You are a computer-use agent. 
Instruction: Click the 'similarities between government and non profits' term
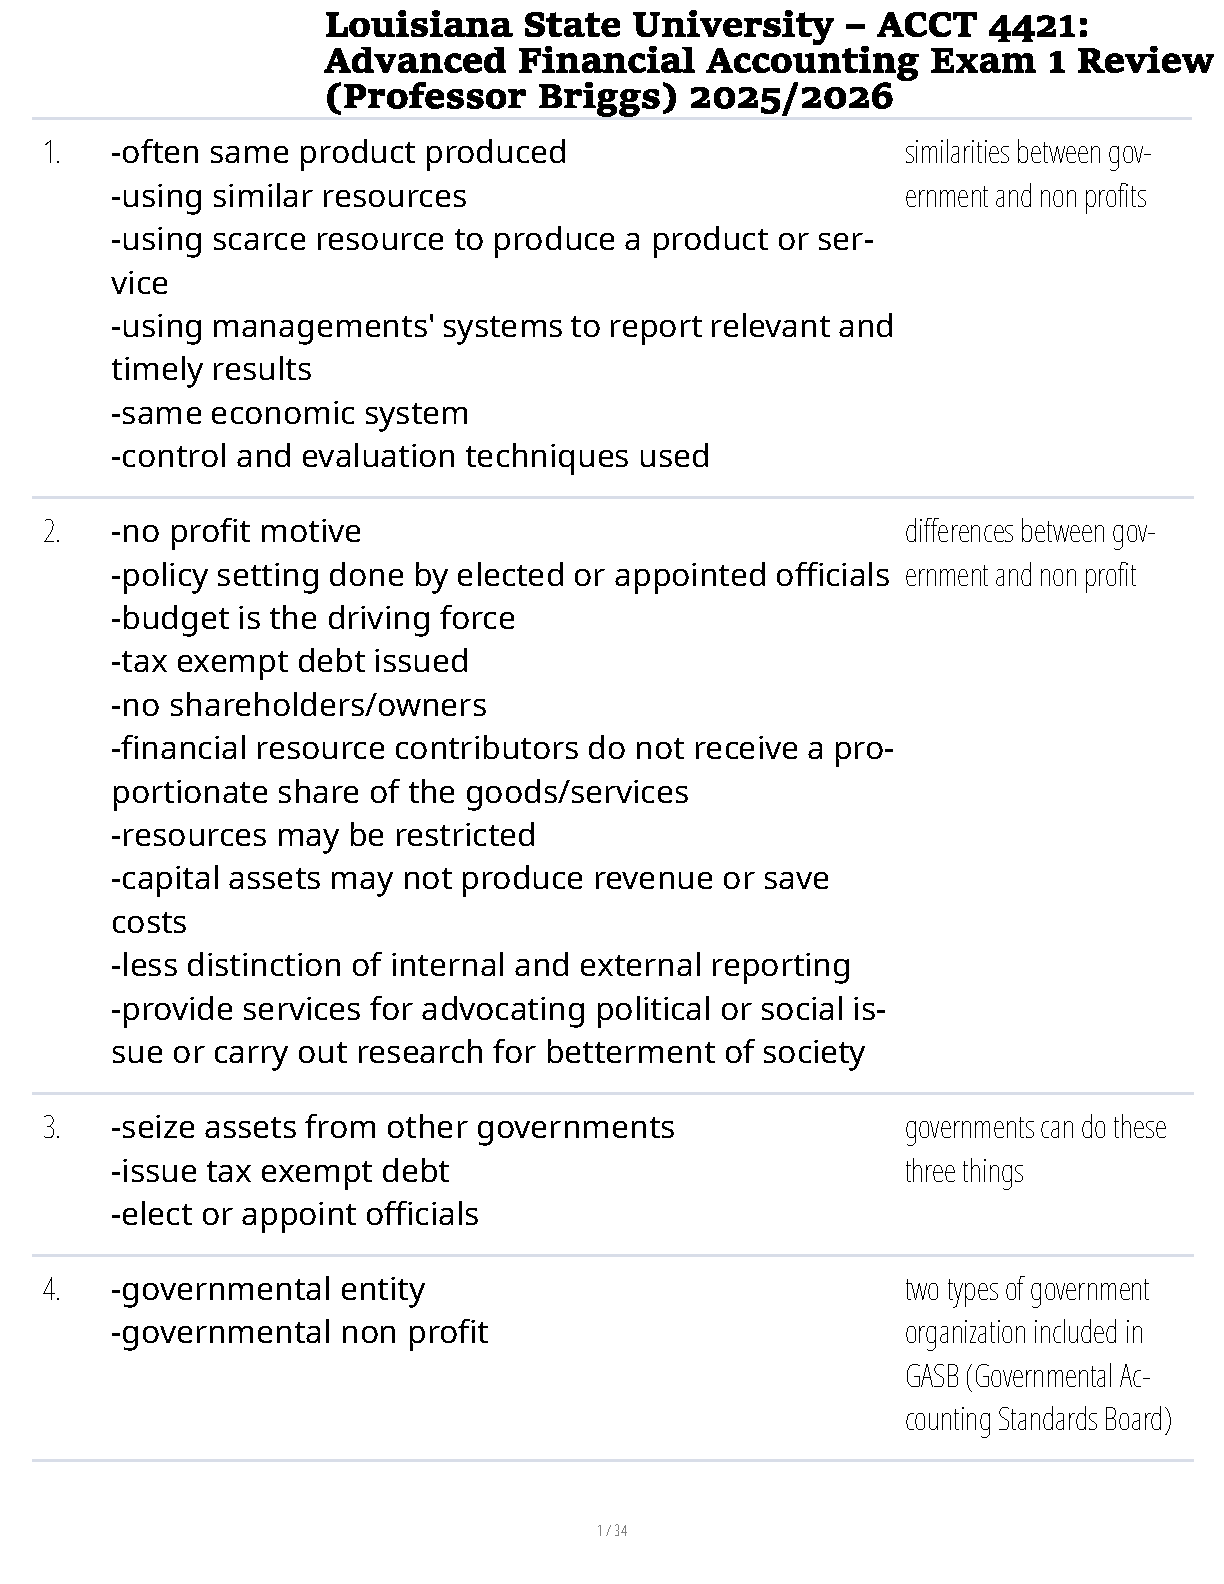[1027, 175]
